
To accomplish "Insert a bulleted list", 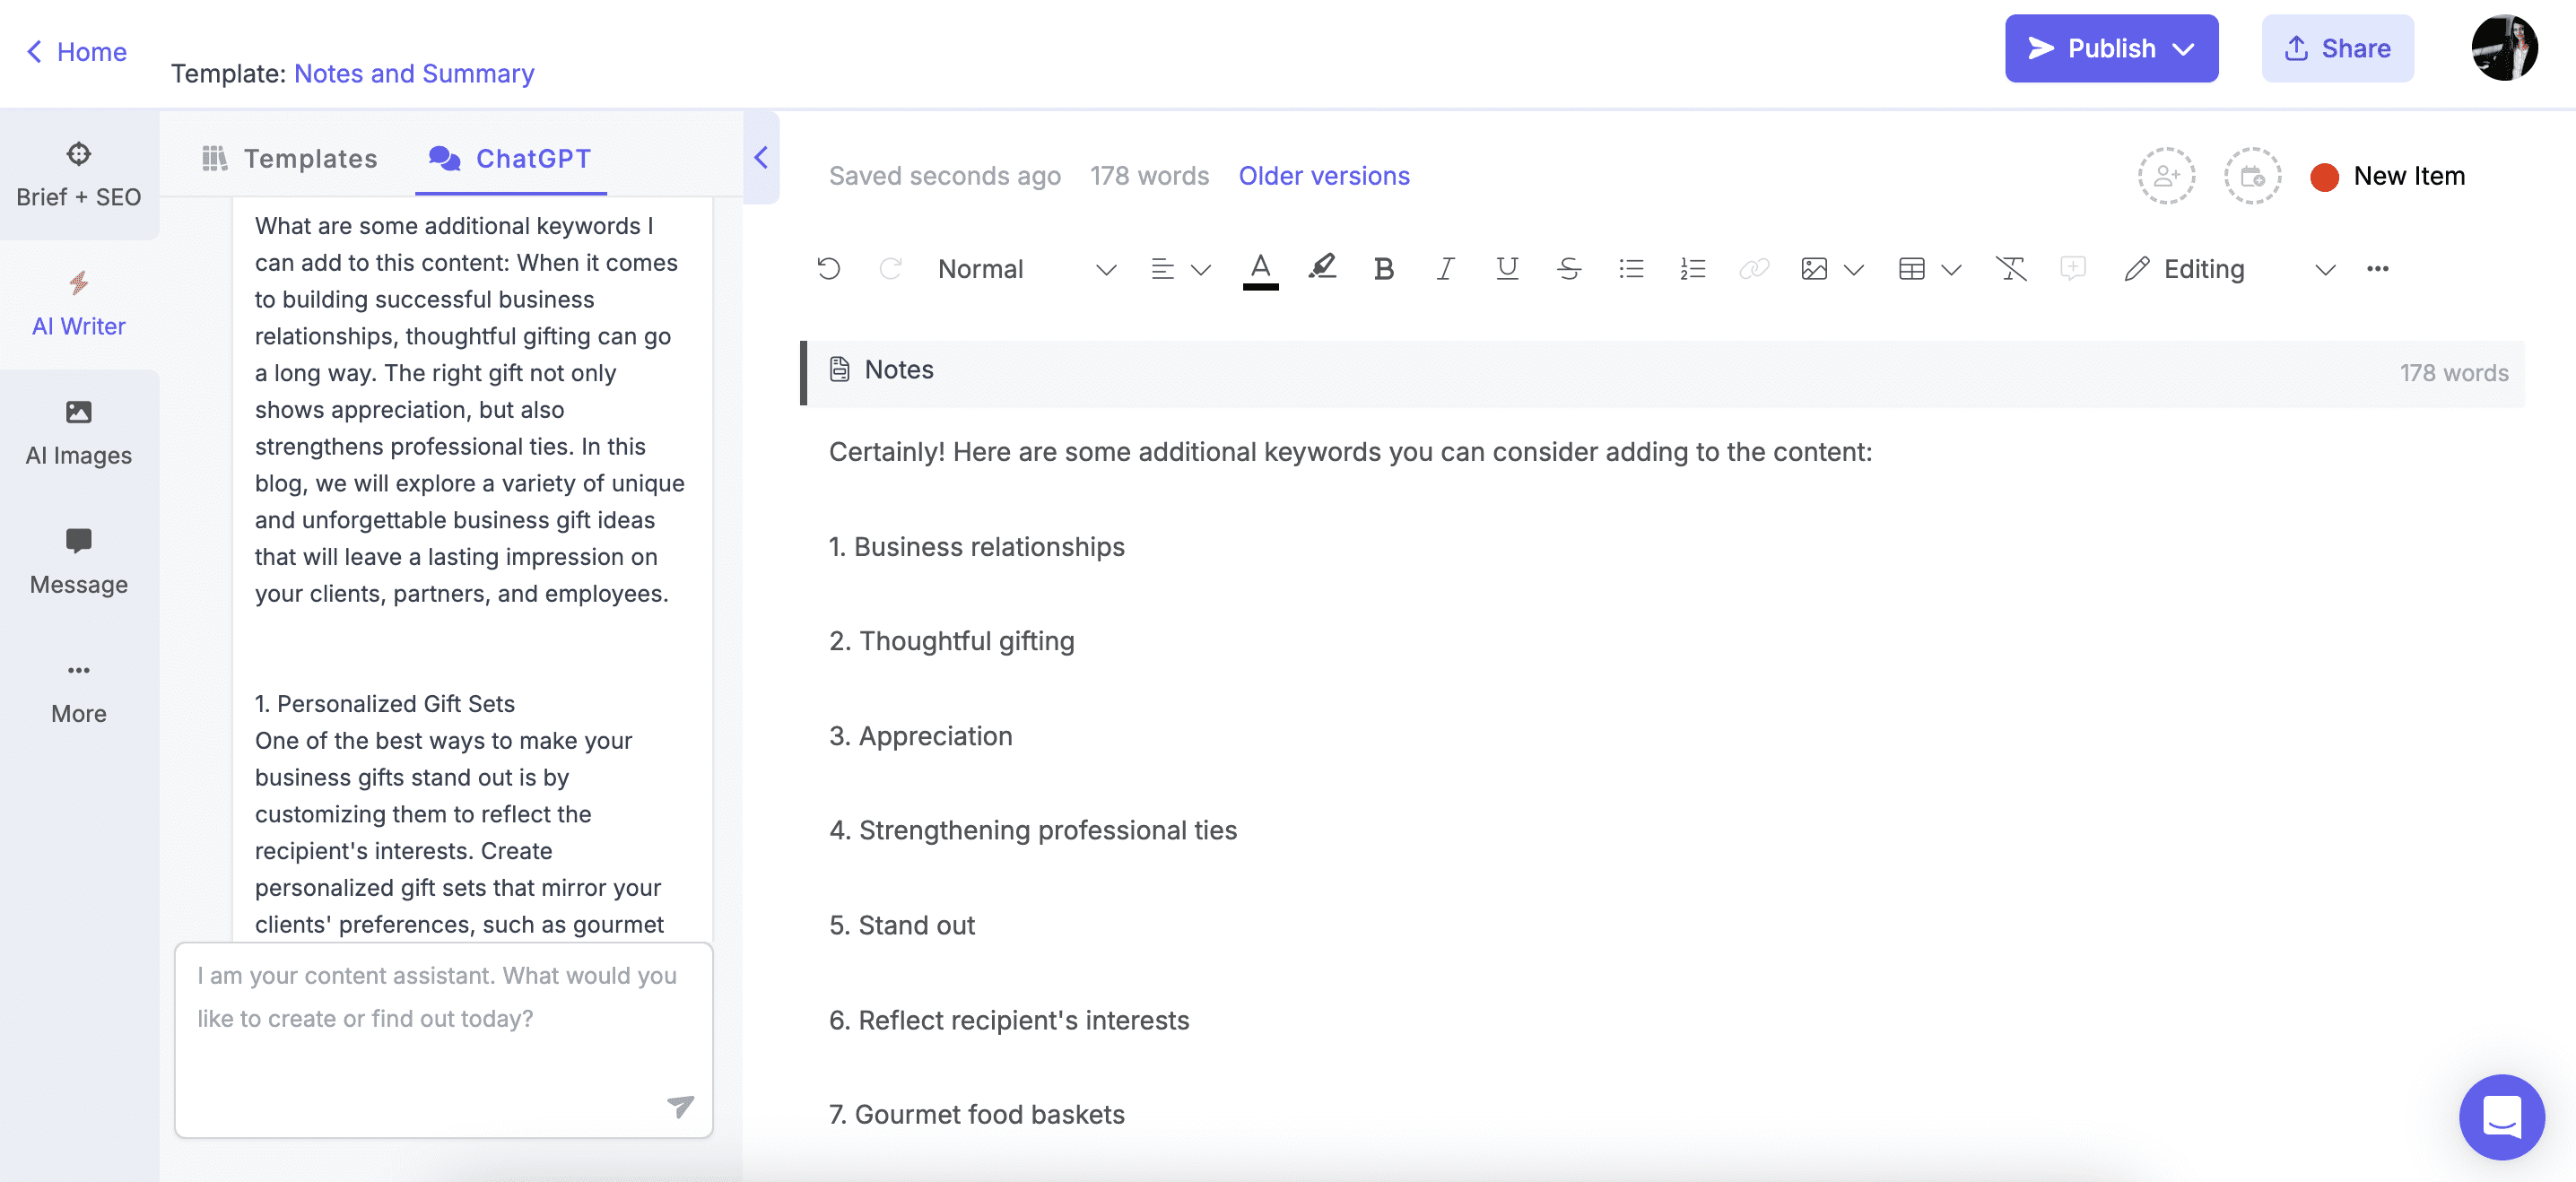I will [x=1631, y=269].
